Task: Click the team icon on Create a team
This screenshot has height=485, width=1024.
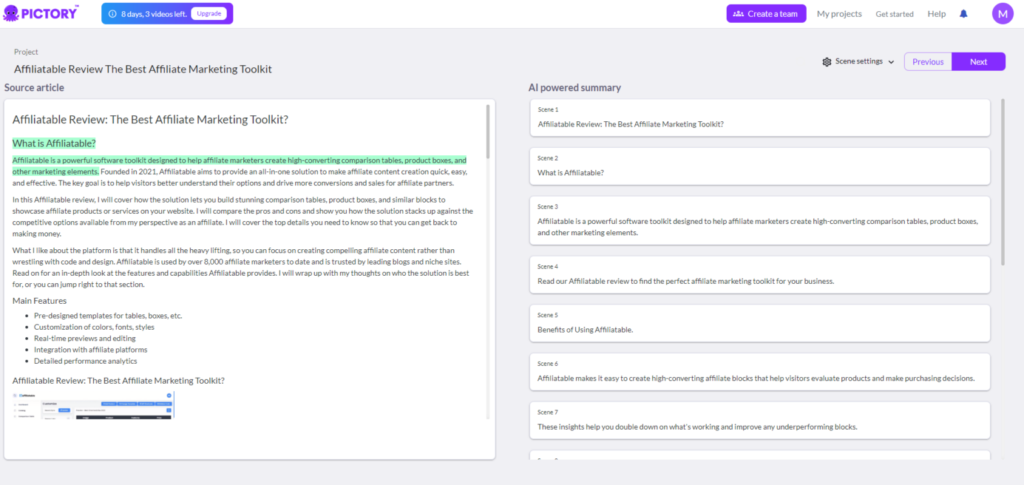Action: point(739,14)
